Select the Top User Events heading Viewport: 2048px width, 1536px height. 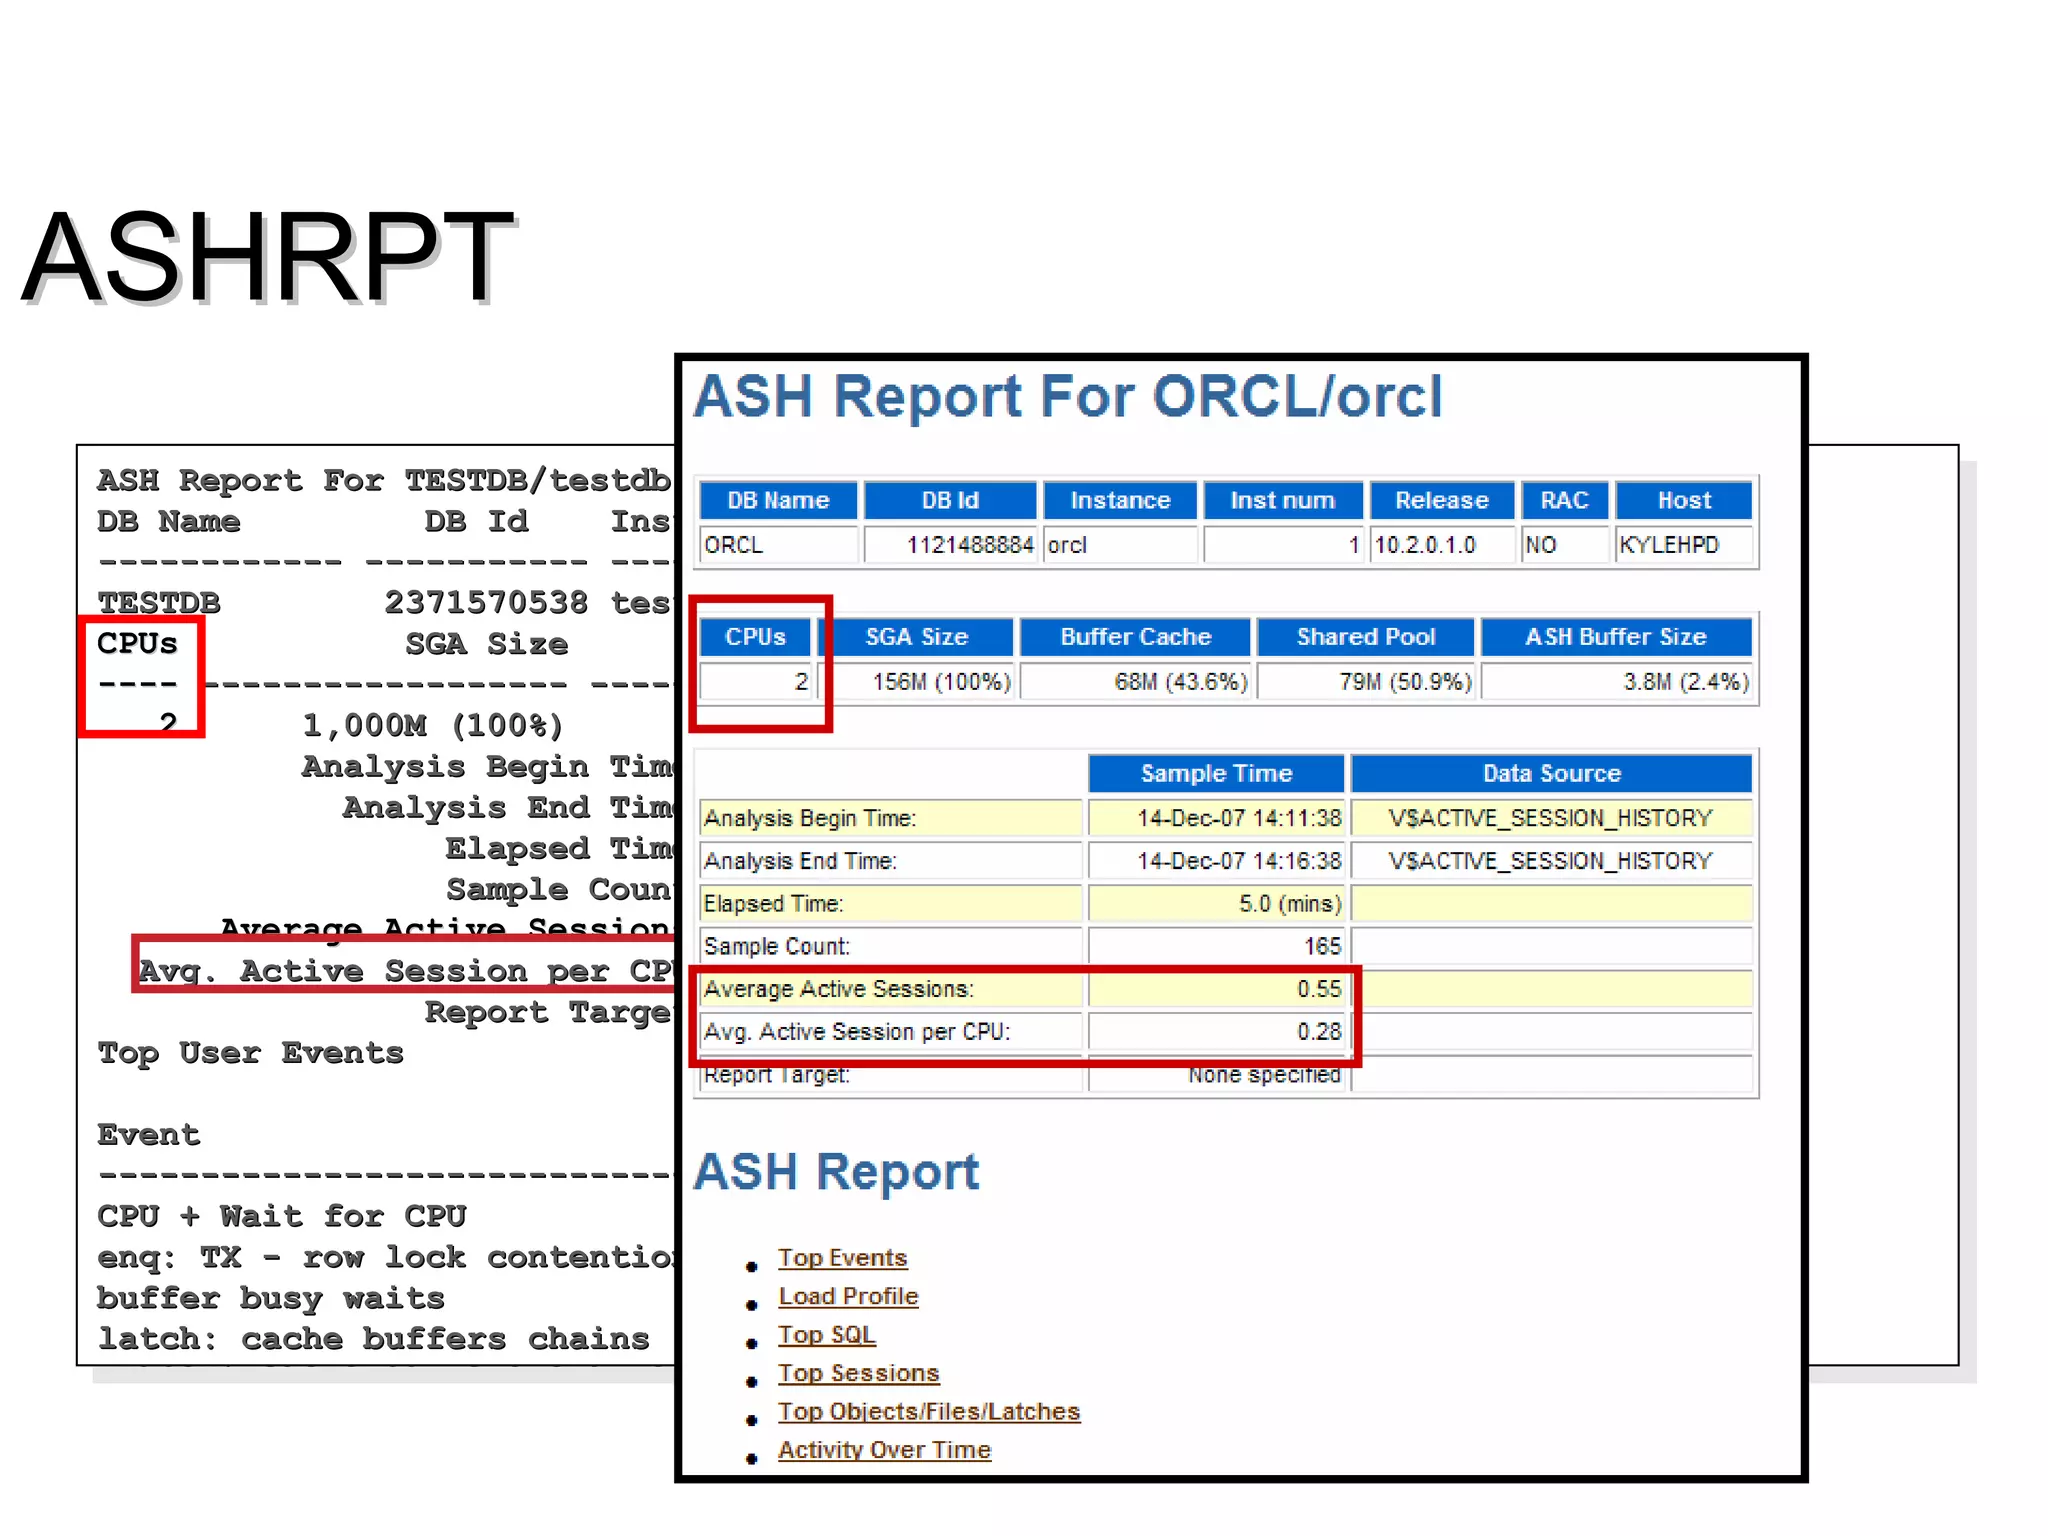[250, 1052]
